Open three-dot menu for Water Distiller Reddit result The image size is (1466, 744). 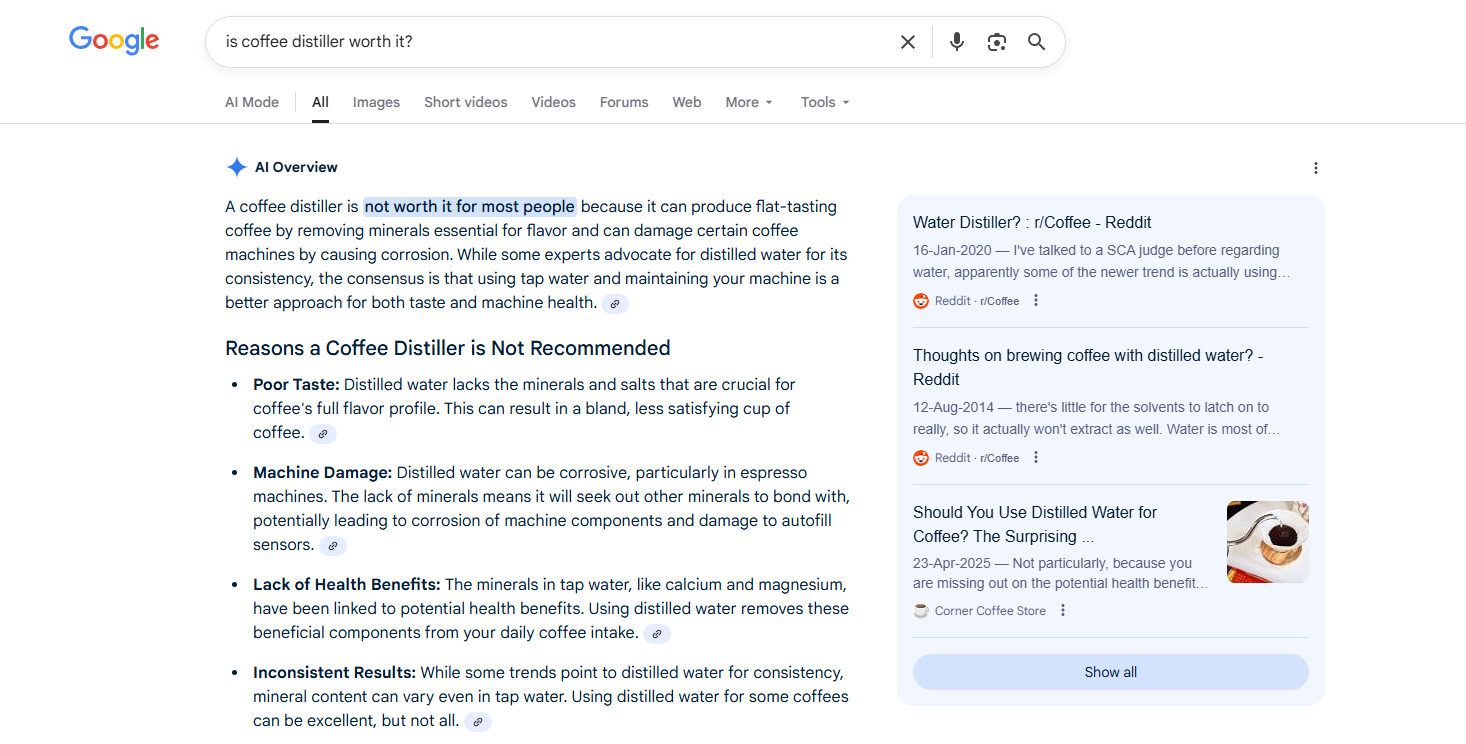point(1036,300)
